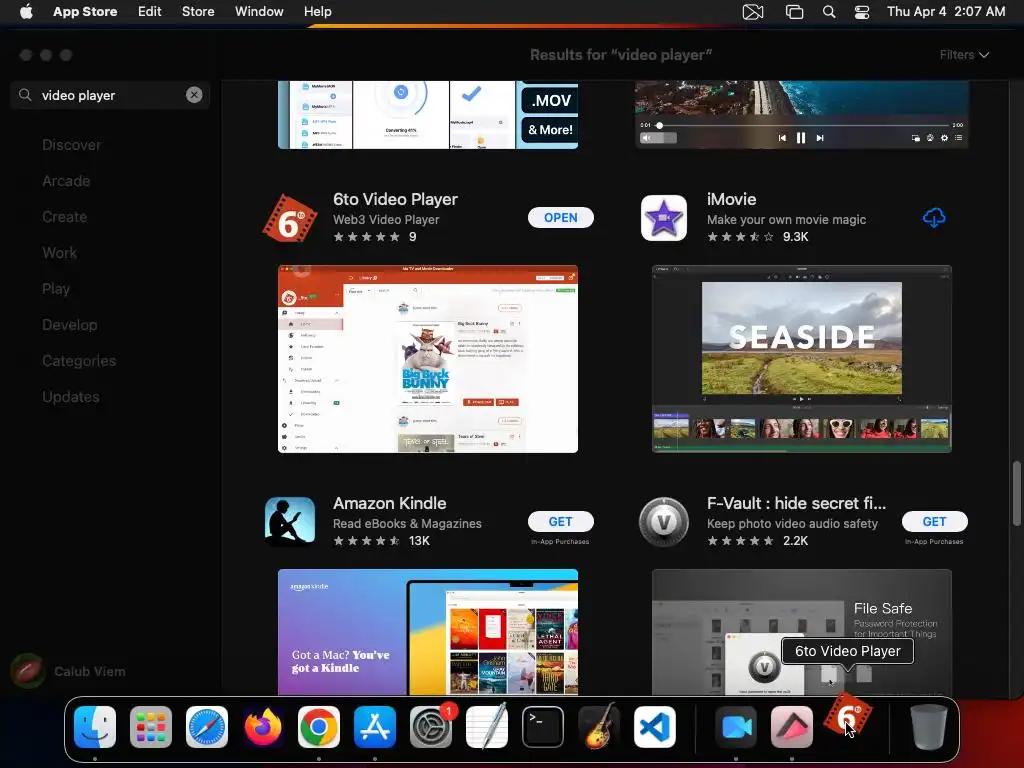
Task: Click the iMovie title link
Action: pyautogui.click(x=731, y=199)
